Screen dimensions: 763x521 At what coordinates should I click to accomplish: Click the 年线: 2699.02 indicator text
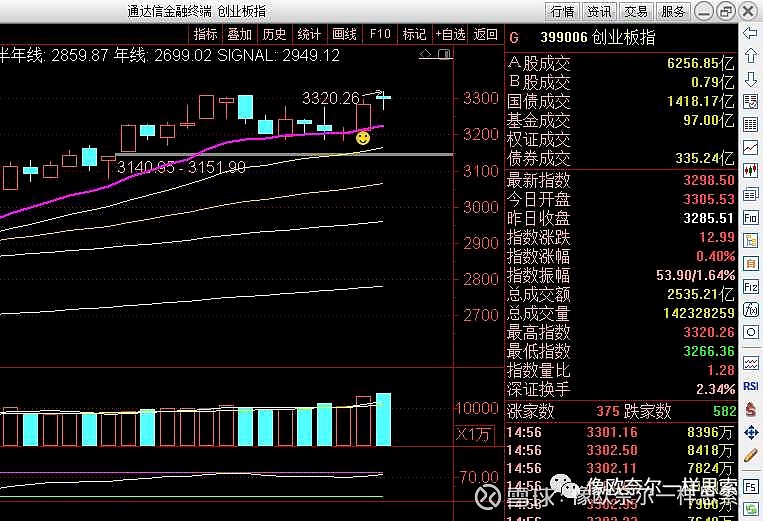coord(163,55)
